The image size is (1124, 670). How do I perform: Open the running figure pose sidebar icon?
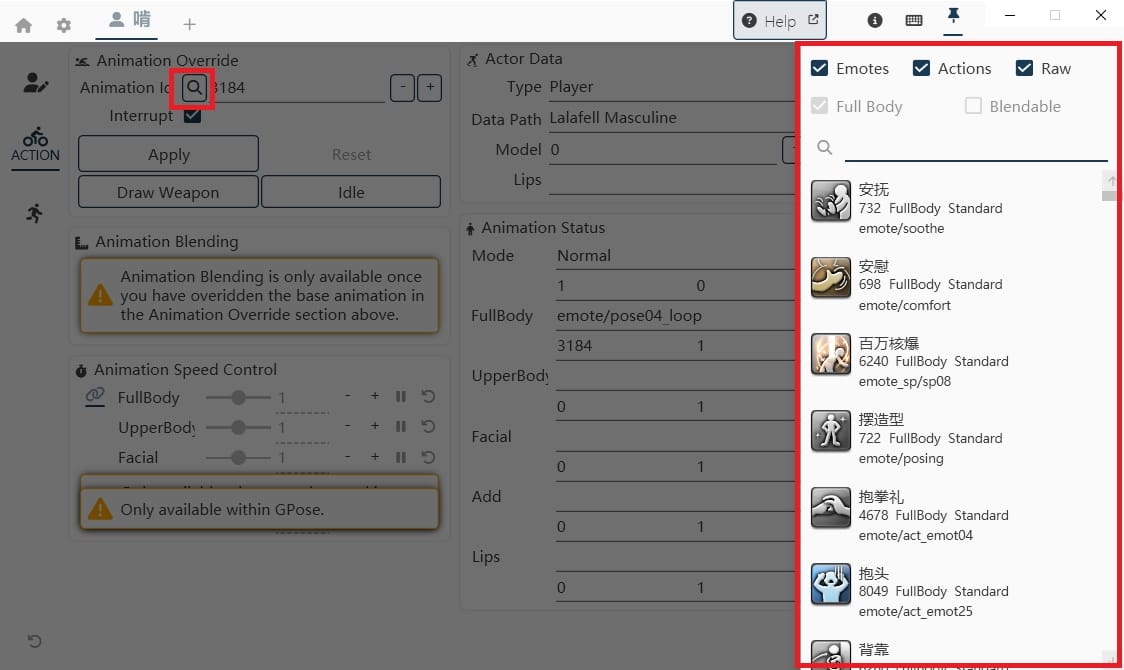point(34,213)
